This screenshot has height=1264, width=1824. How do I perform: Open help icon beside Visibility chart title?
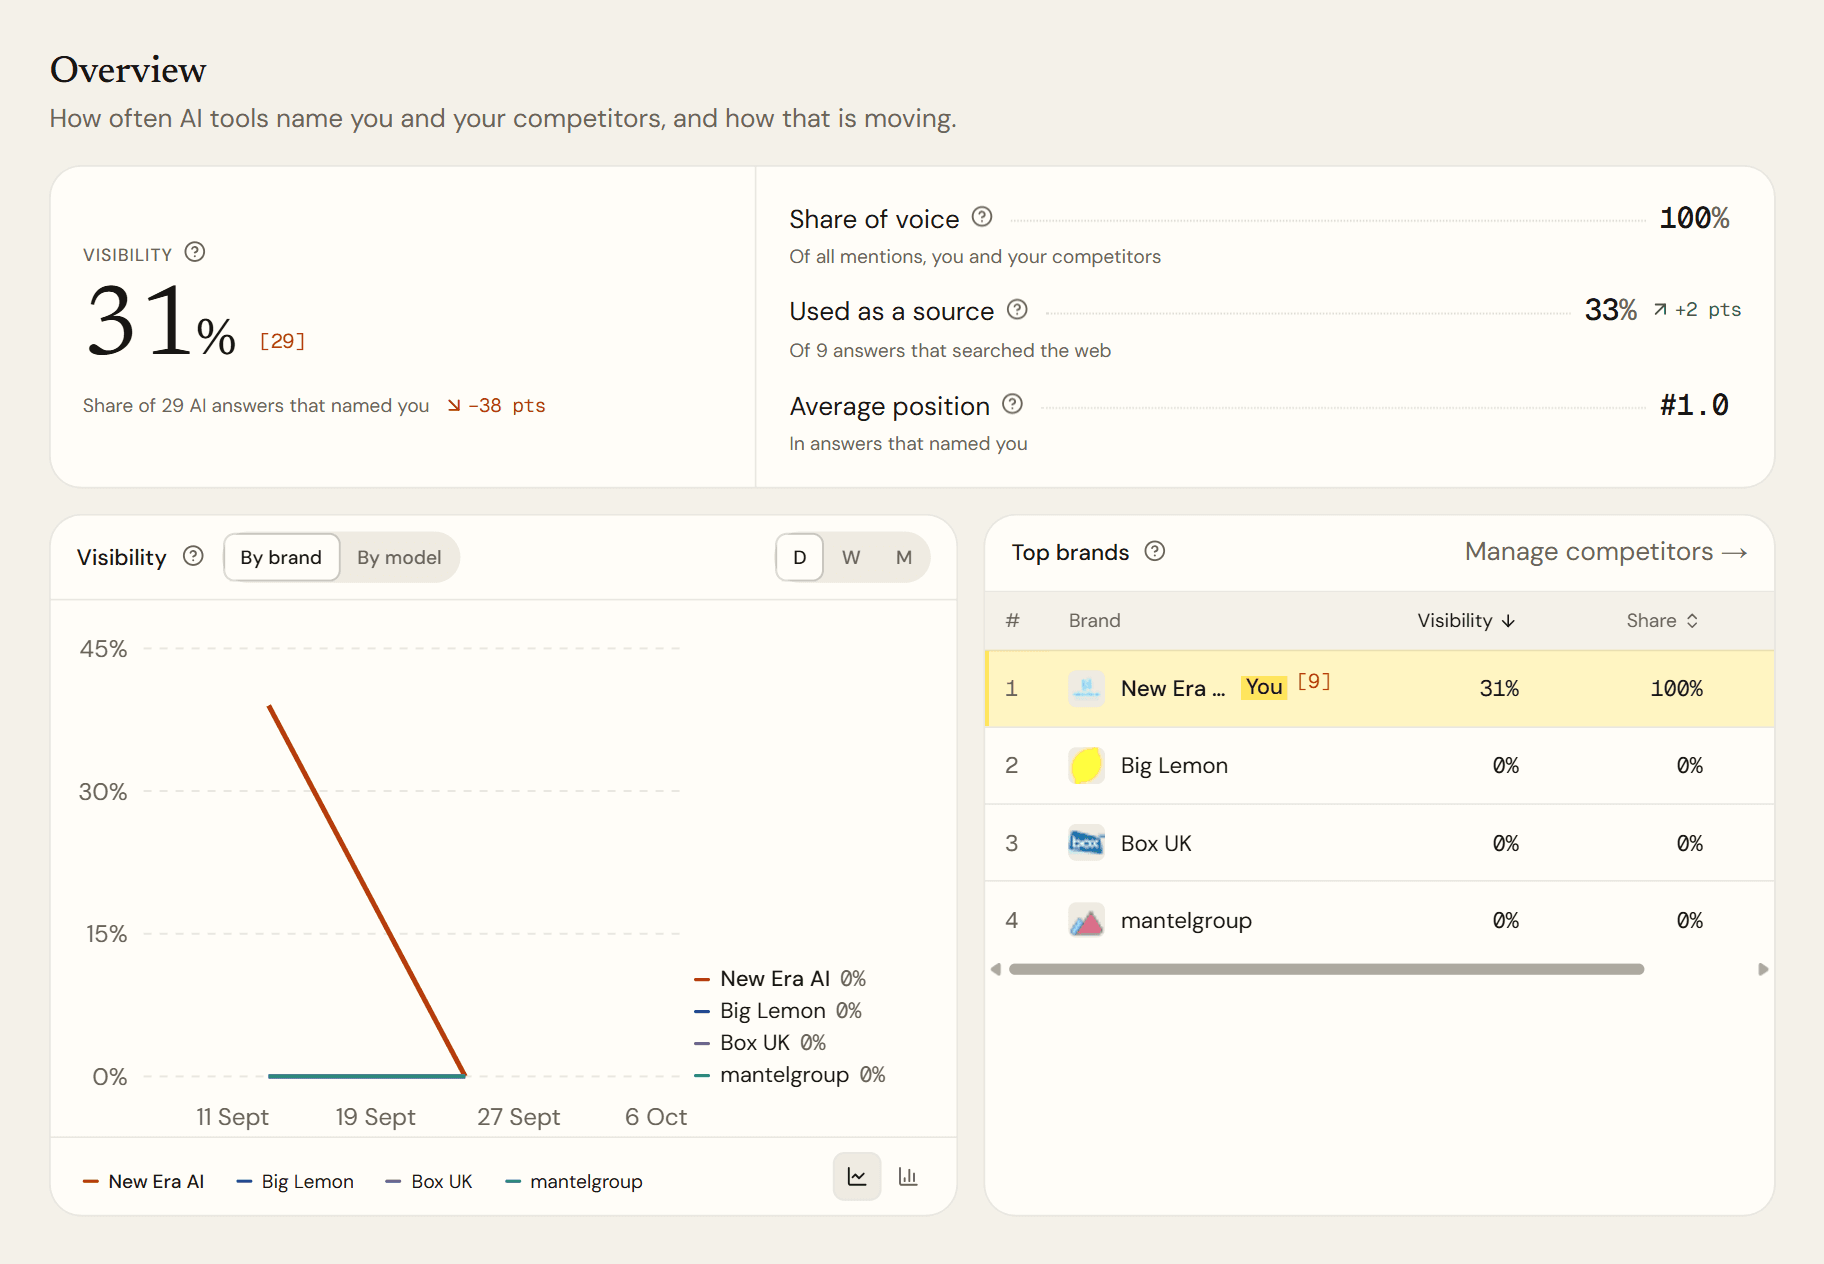pyautogui.click(x=193, y=555)
